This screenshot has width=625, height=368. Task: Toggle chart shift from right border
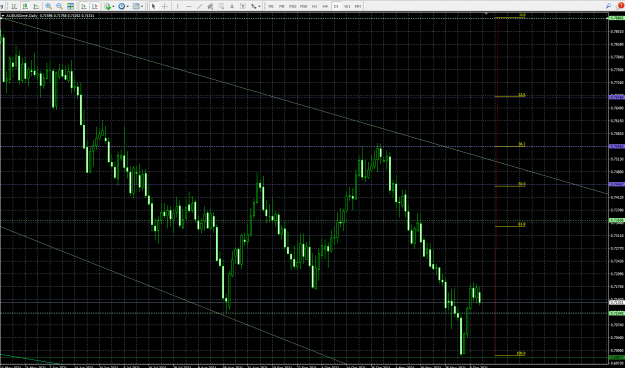95,6
